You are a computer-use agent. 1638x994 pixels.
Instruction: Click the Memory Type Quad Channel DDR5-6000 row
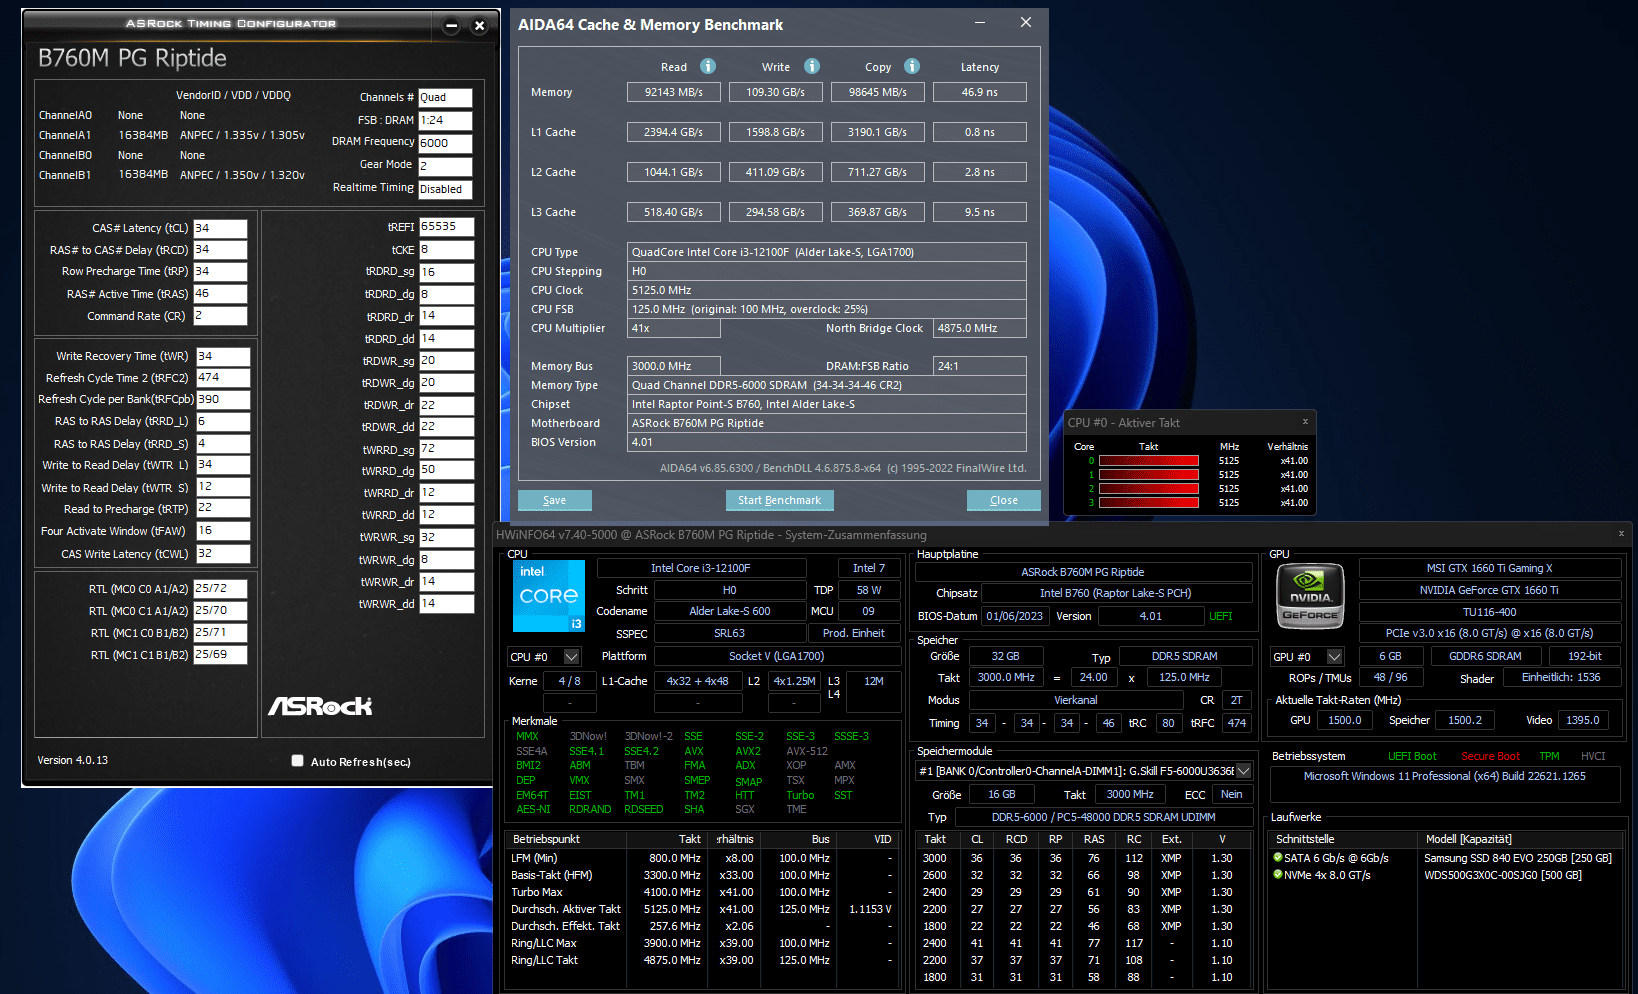coord(827,385)
